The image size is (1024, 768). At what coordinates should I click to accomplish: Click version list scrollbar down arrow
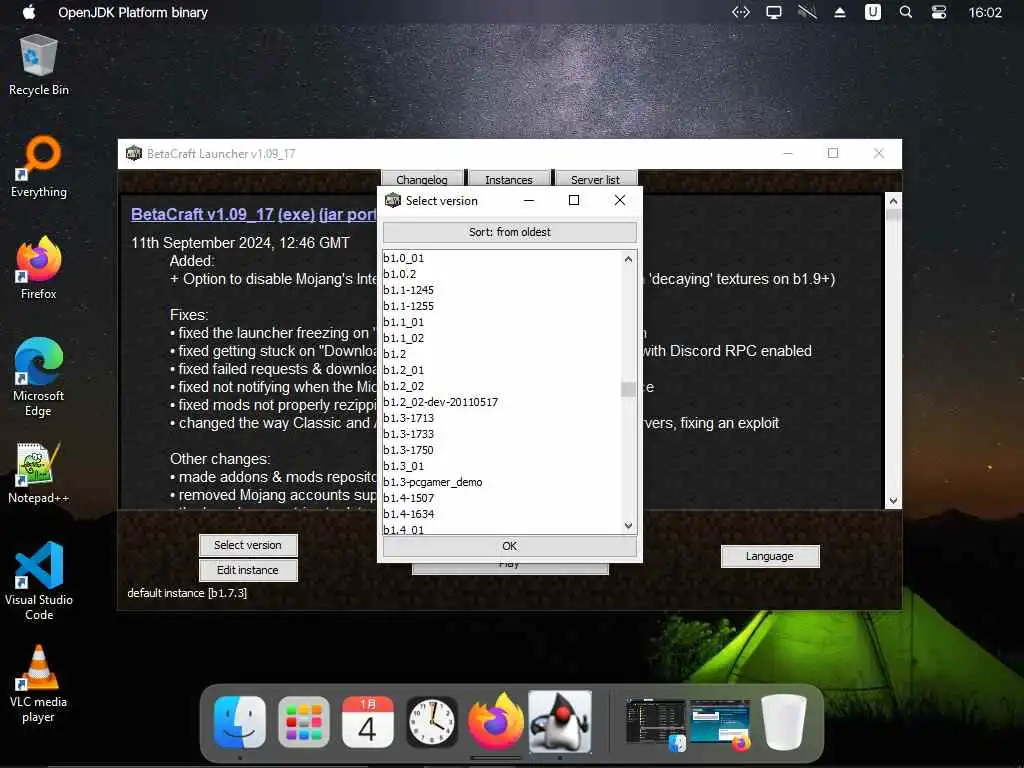click(x=628, y=526)
